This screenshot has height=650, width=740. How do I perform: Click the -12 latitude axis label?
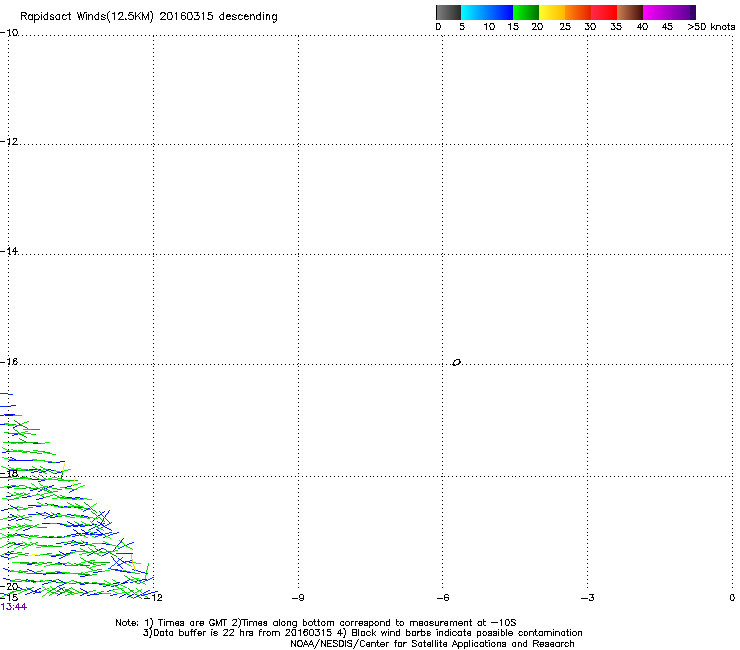point(9,142)
